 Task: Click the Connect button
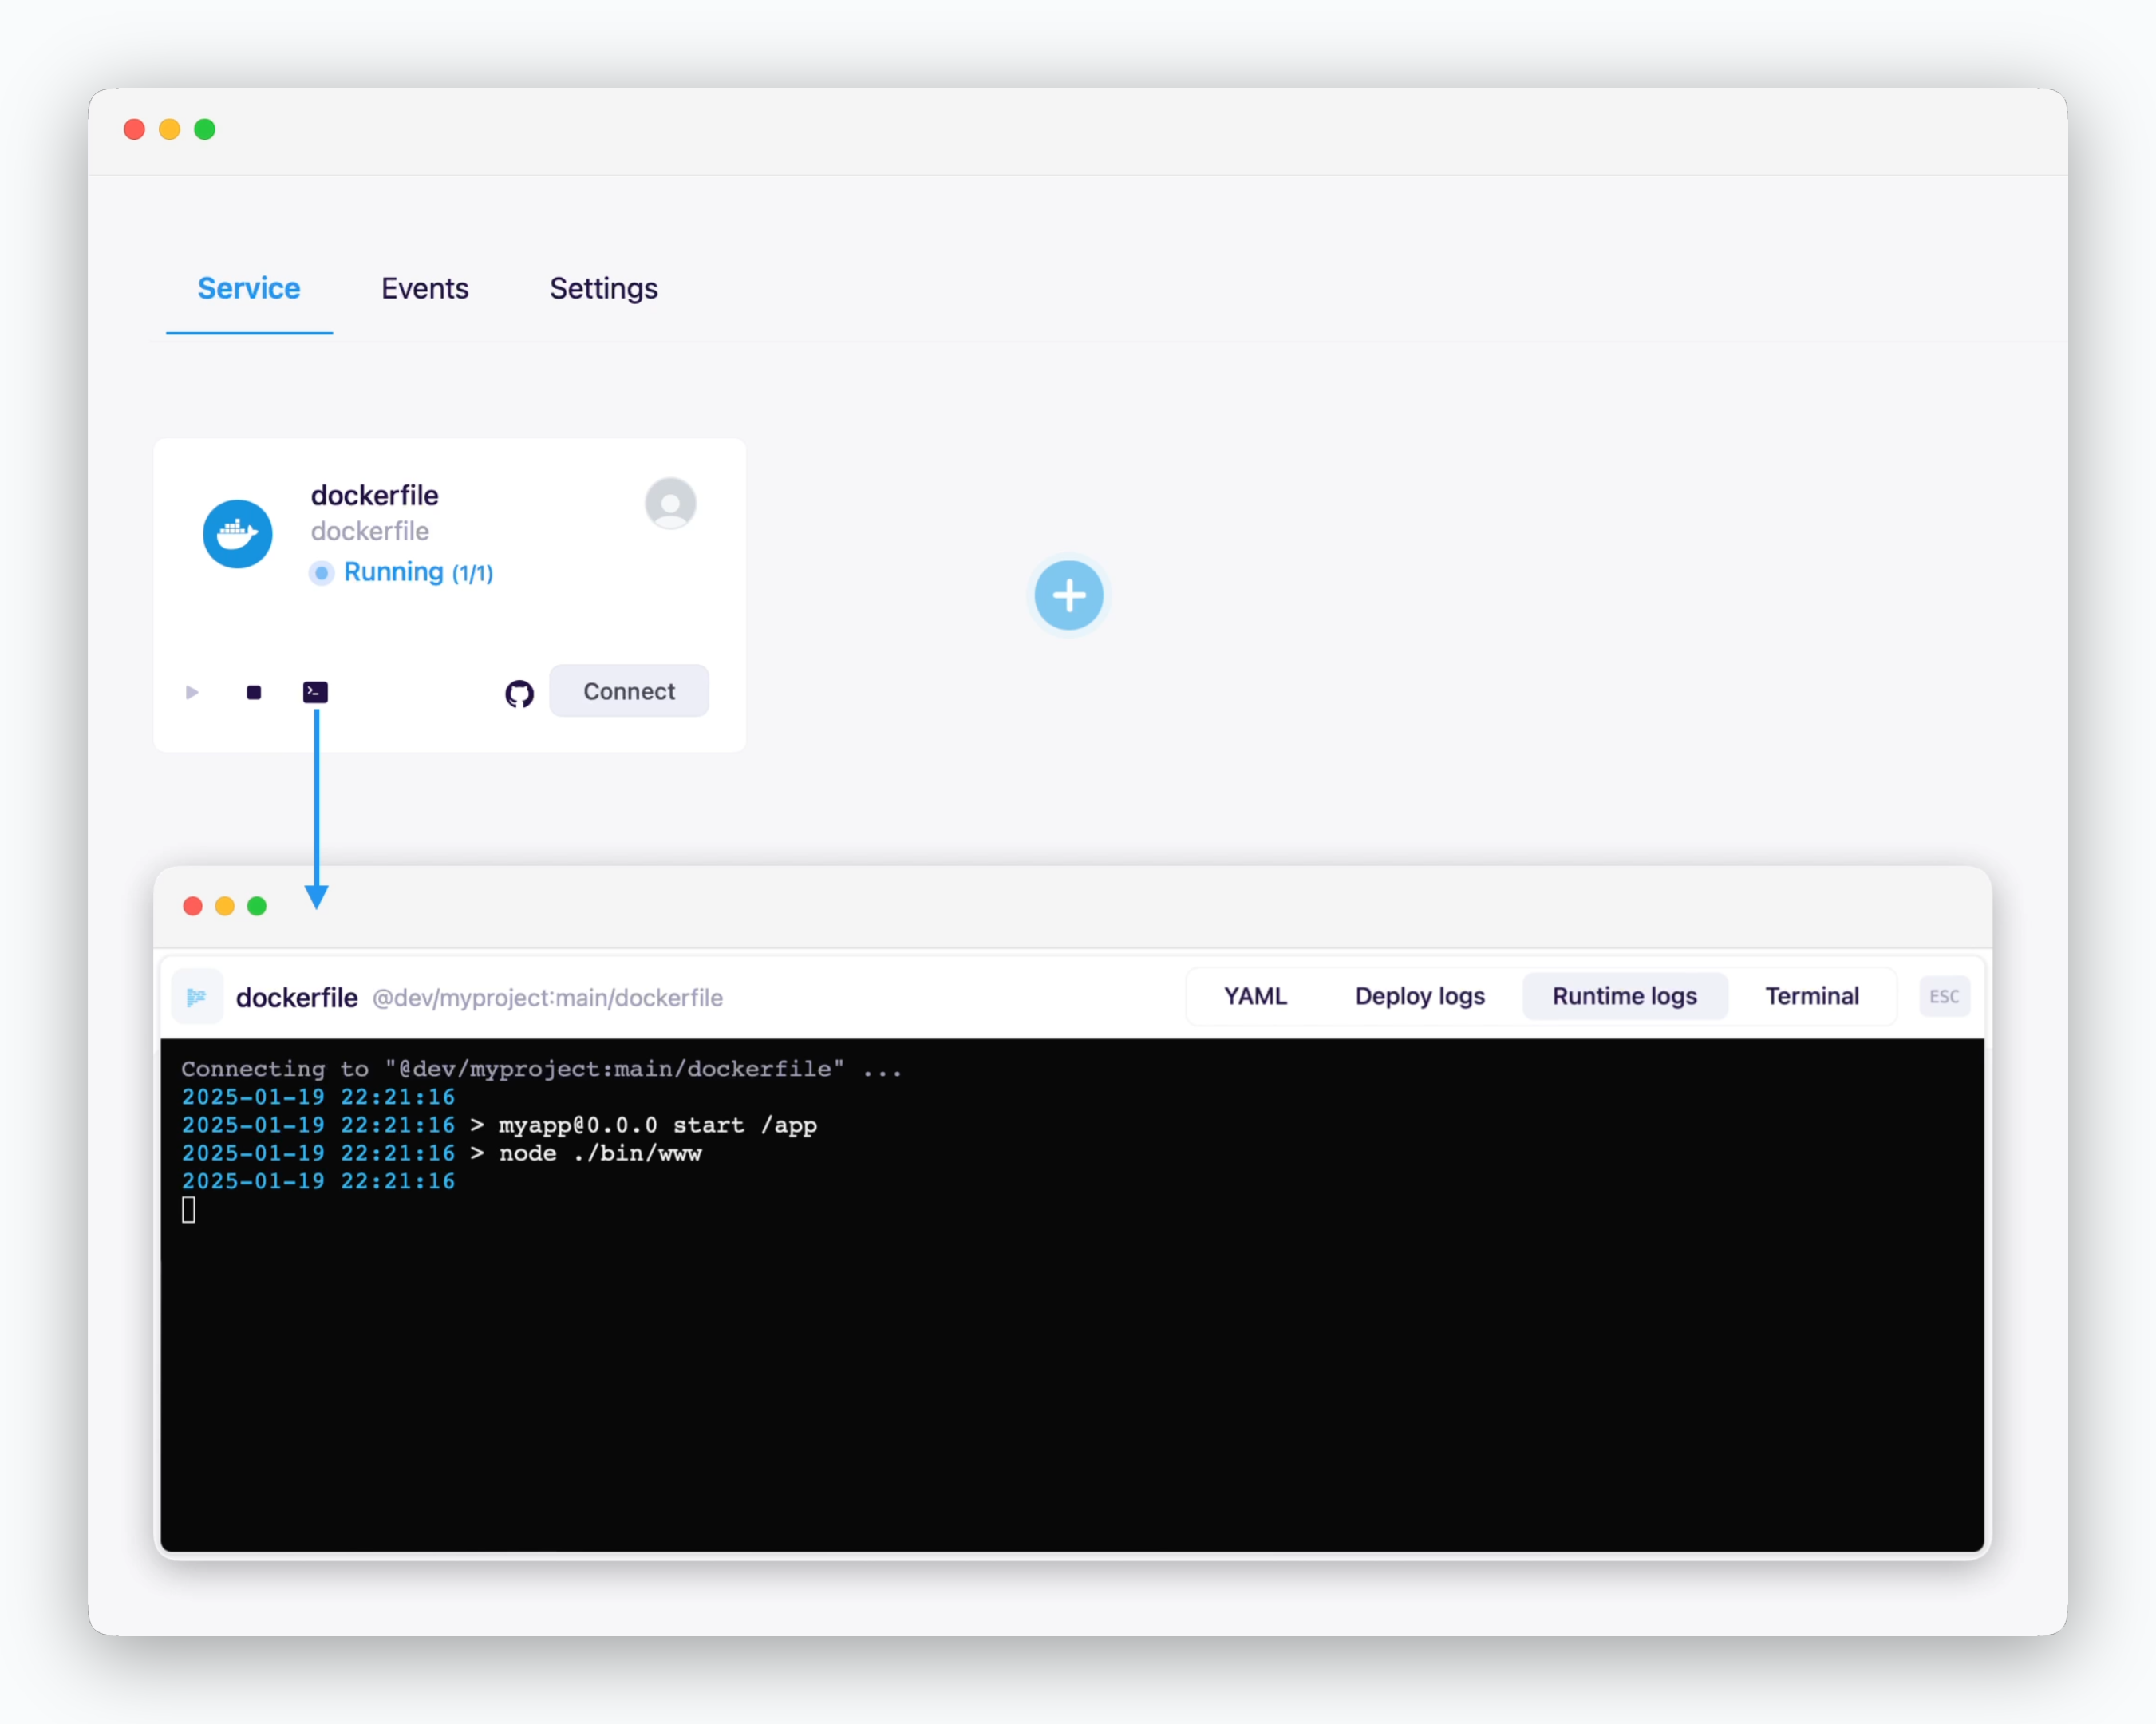(629, 691)
